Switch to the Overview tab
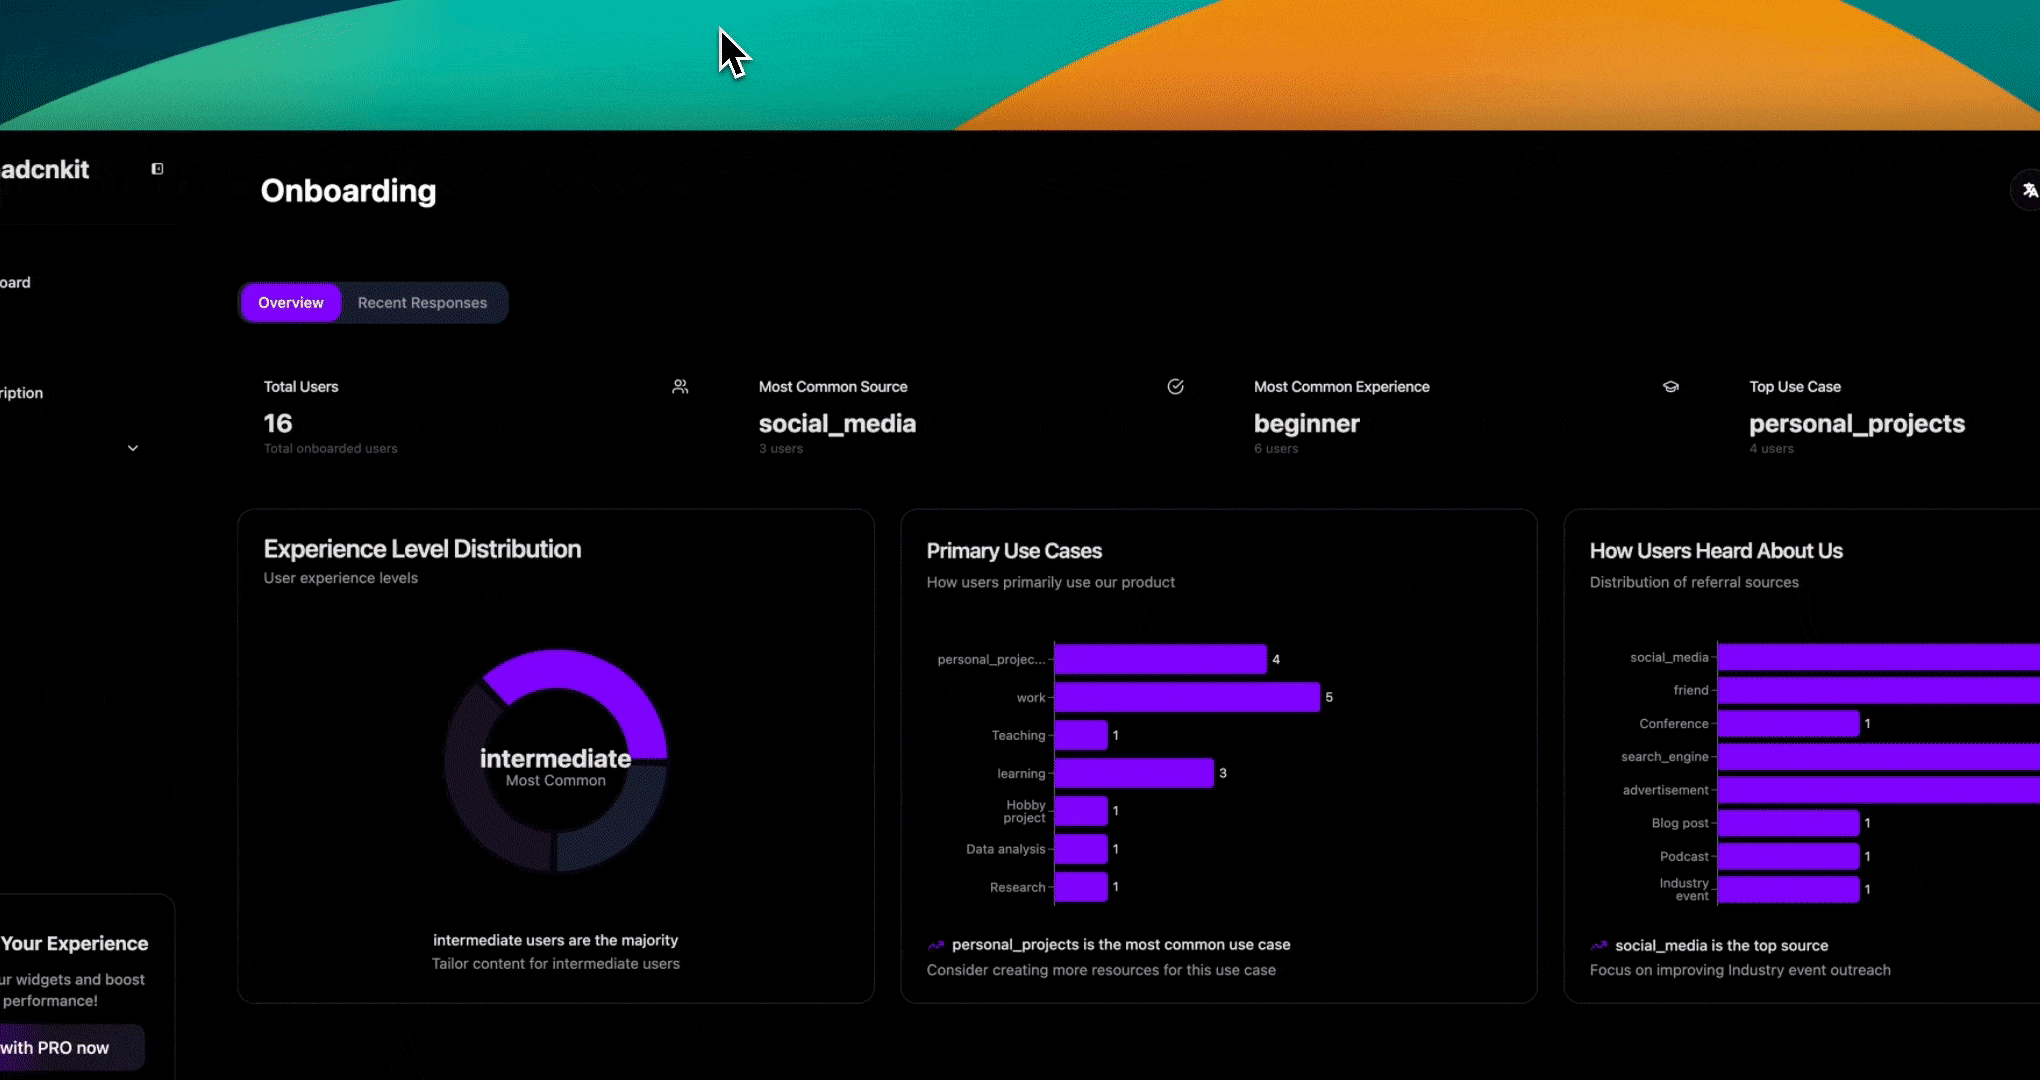The width and height of the screenshot is (2040, 1080). 291,303
